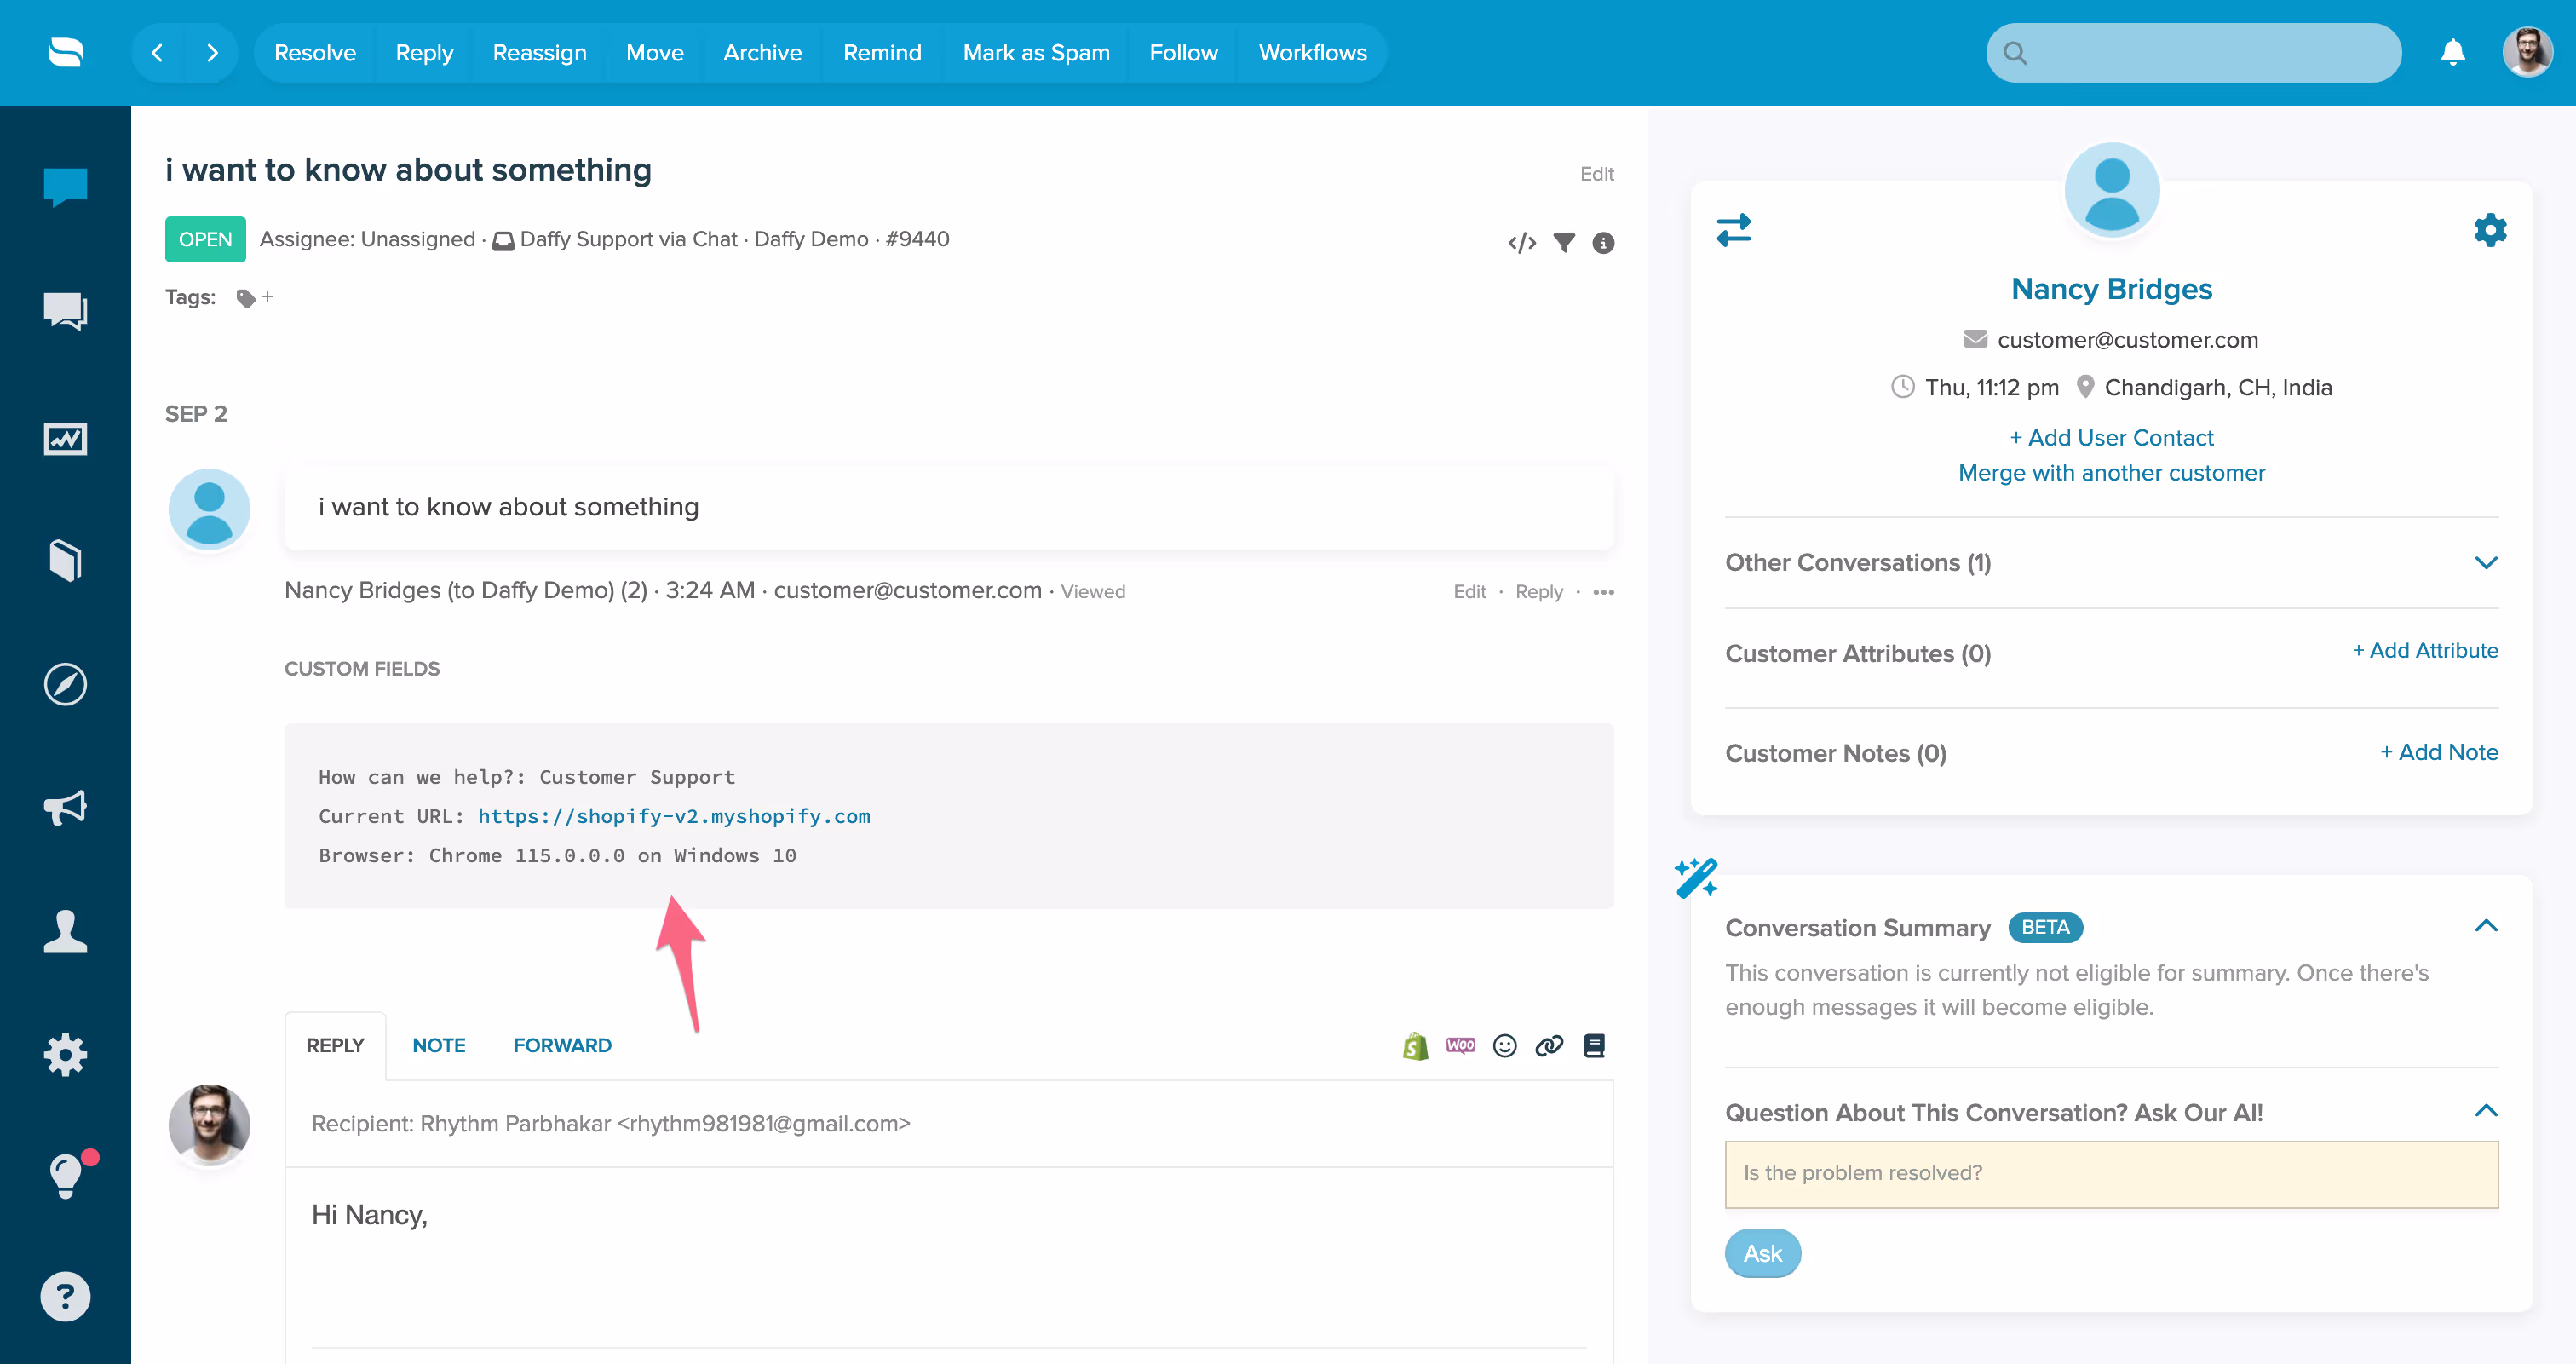Add a tag with the plus icon

click(x=267, y=297)
